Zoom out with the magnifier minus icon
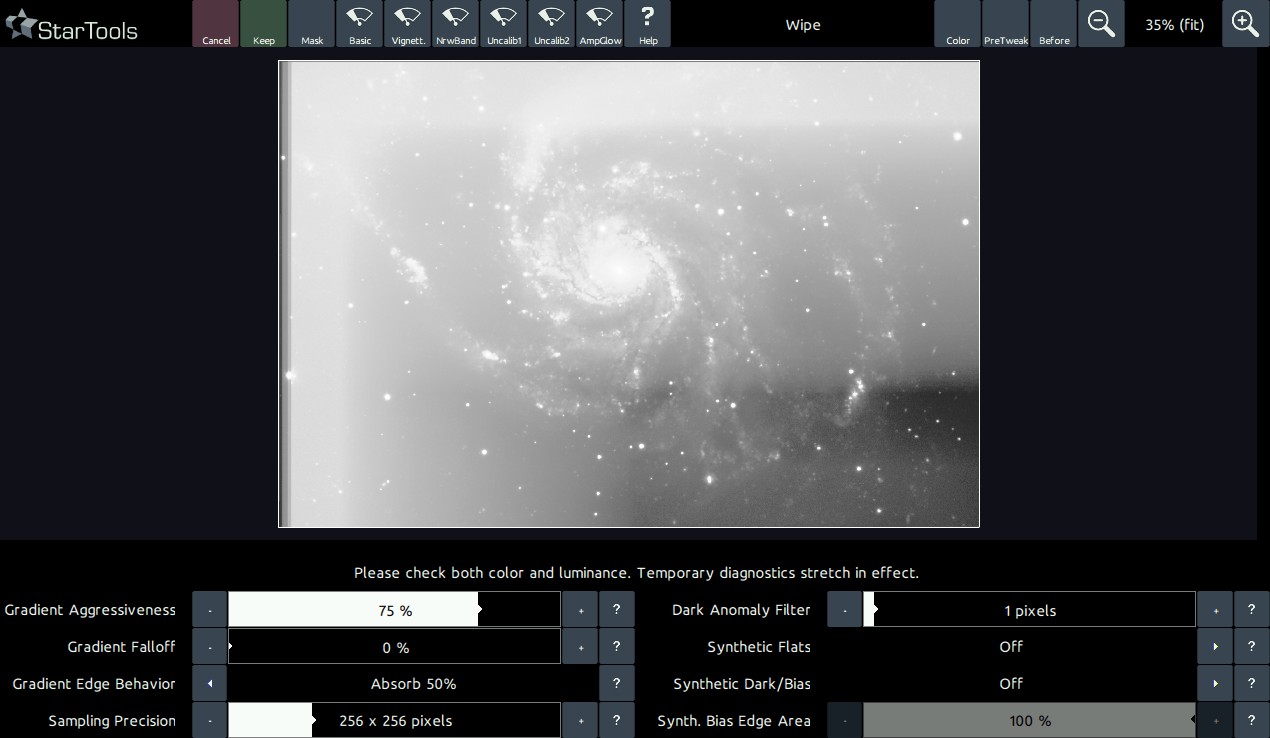This screenshot has width=1270, height=738. [x=1101, y=24]
